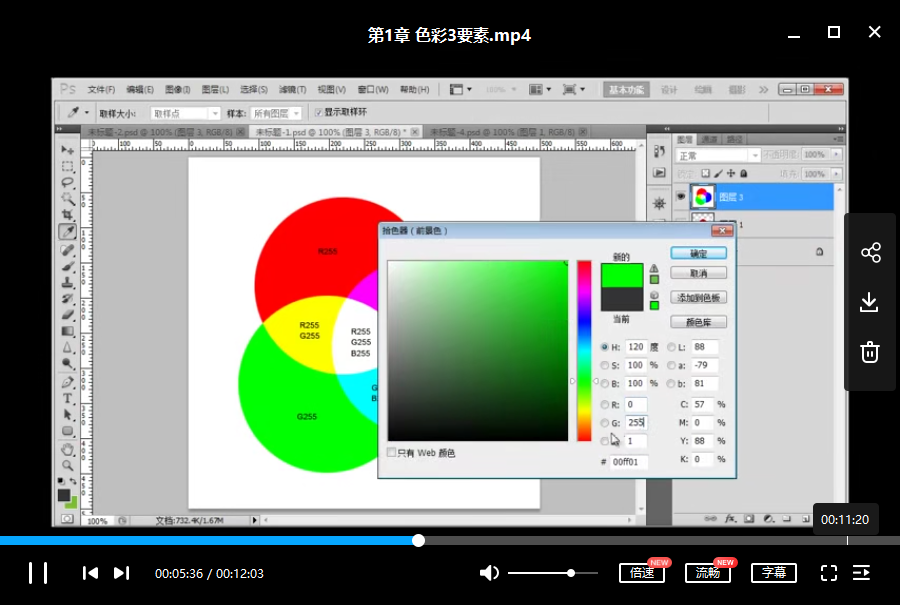Switch to the 通道 channels tab
900x605 pixels.
pyautogui.click(x=711, y=139)
